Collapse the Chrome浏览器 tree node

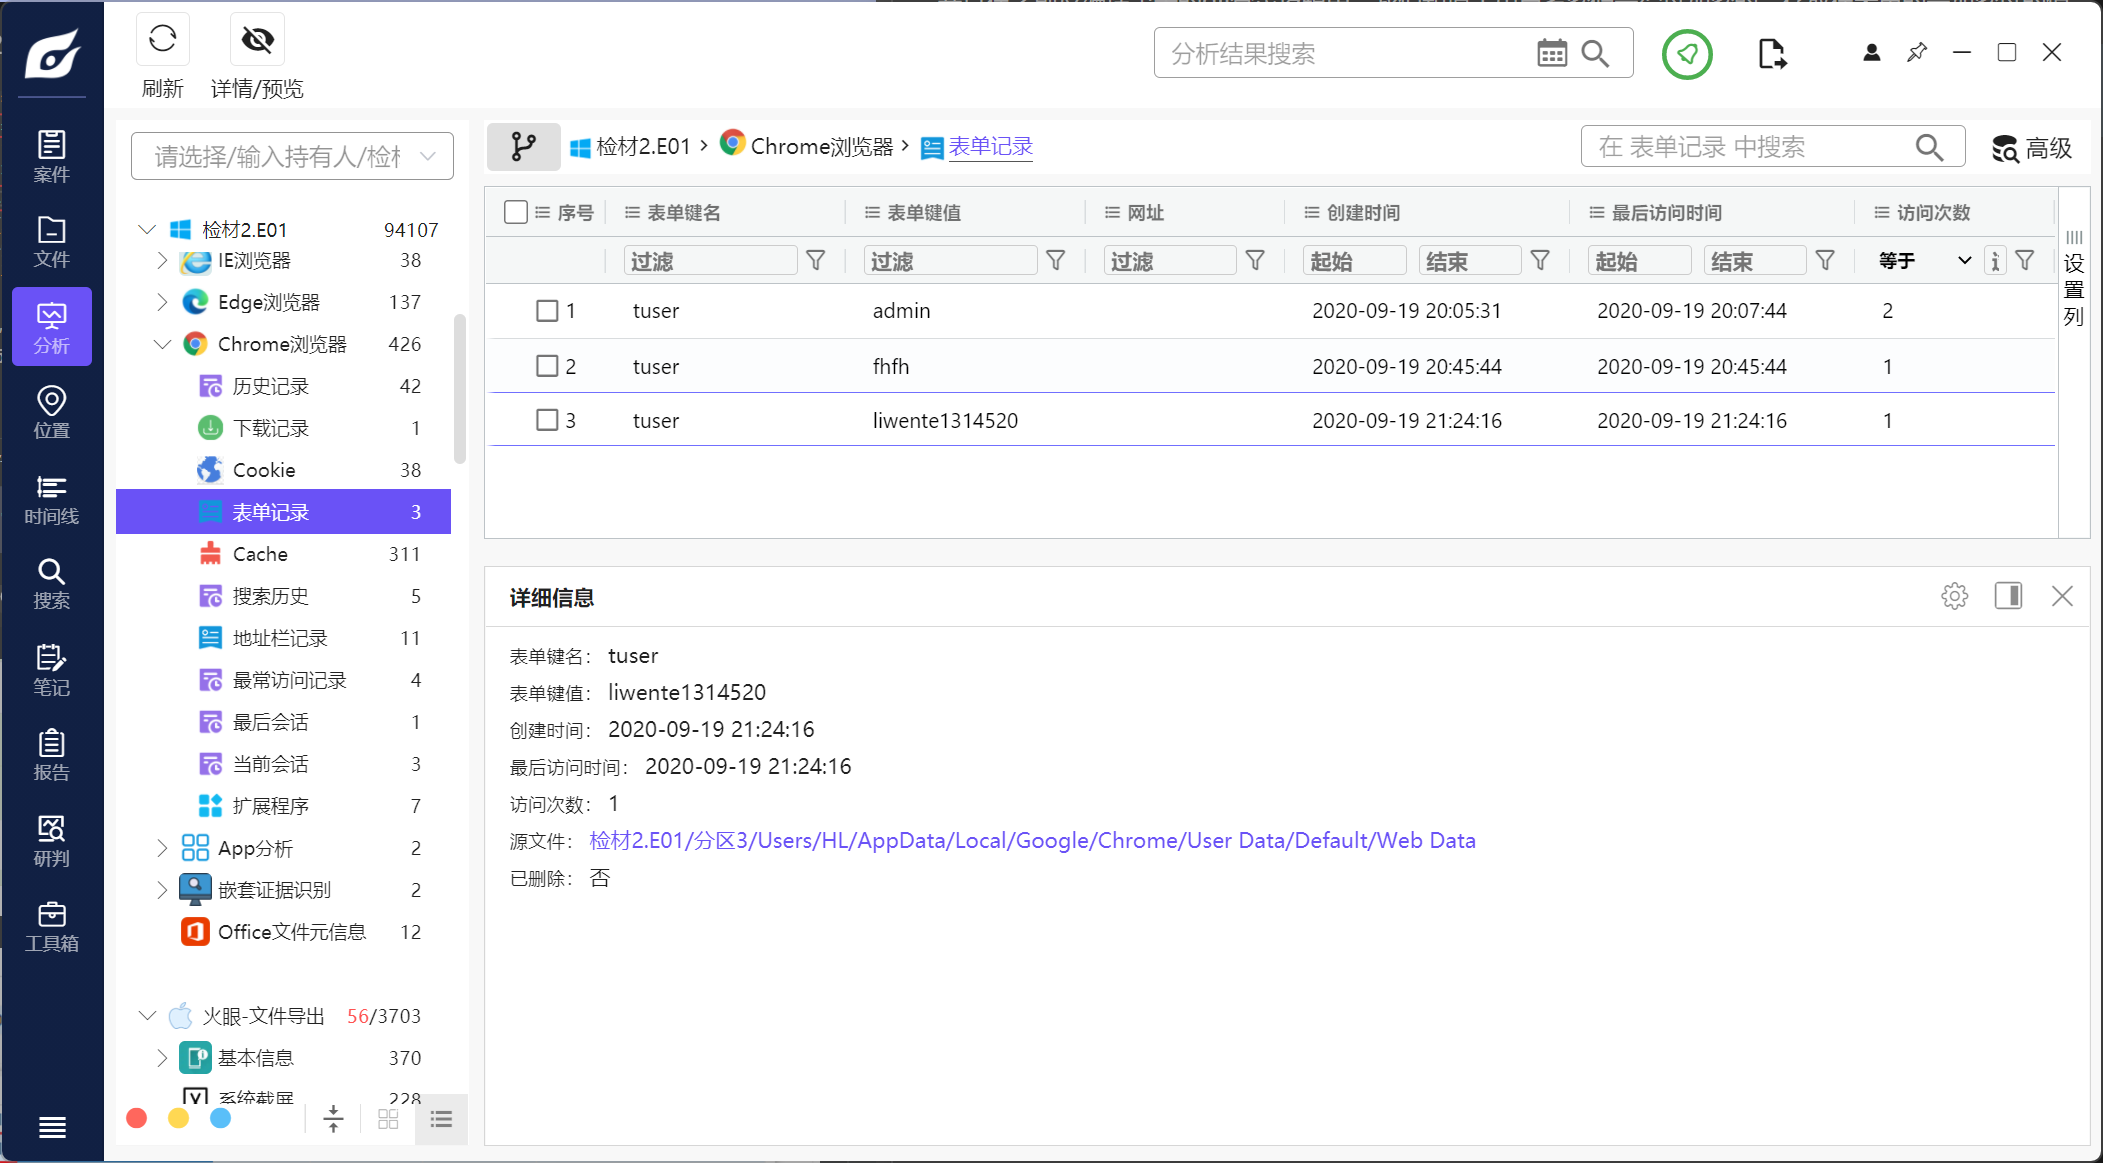(x=162, y=344)
